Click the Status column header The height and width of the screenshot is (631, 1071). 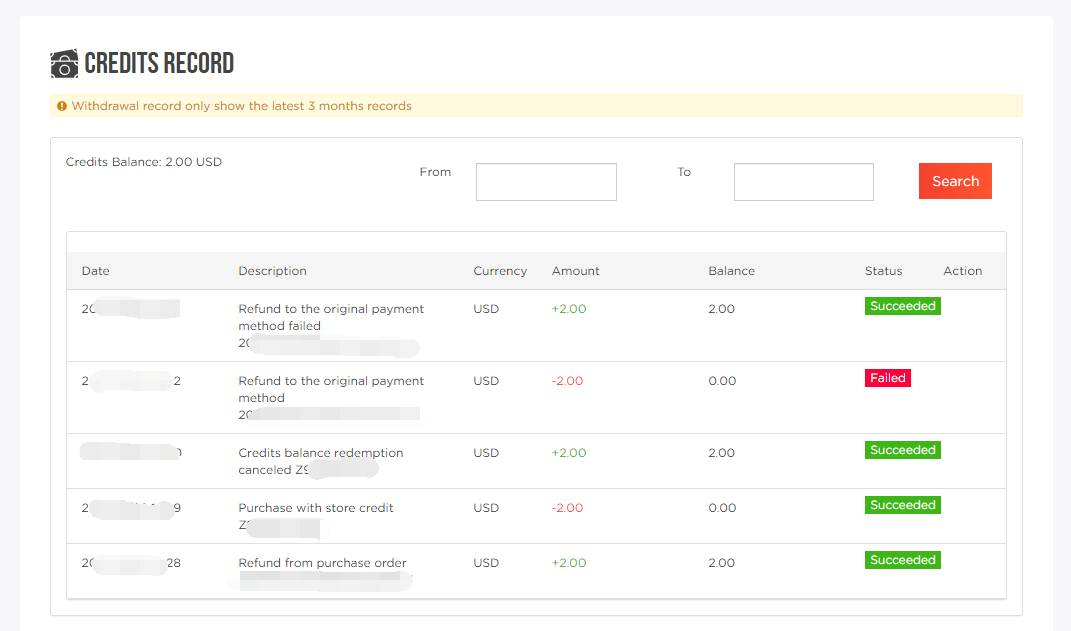883,271
